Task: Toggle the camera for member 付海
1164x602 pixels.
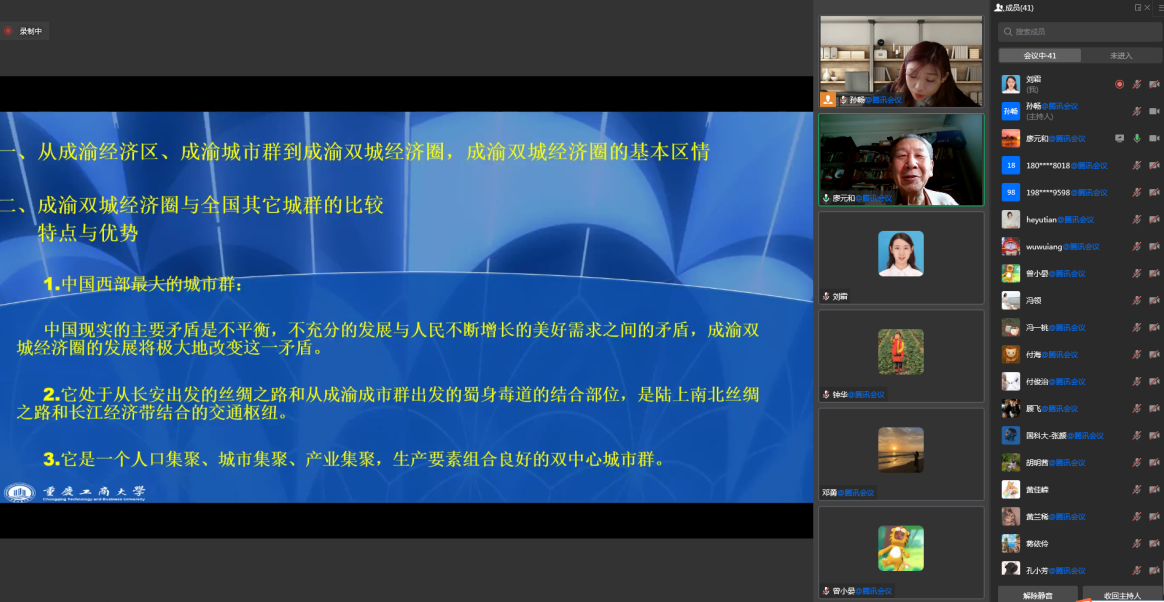Action: click(x=1154, y=354)
